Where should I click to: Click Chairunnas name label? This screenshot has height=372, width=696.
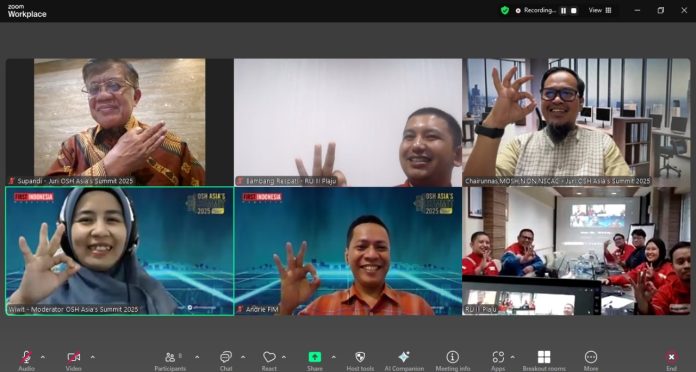[558, 181]
